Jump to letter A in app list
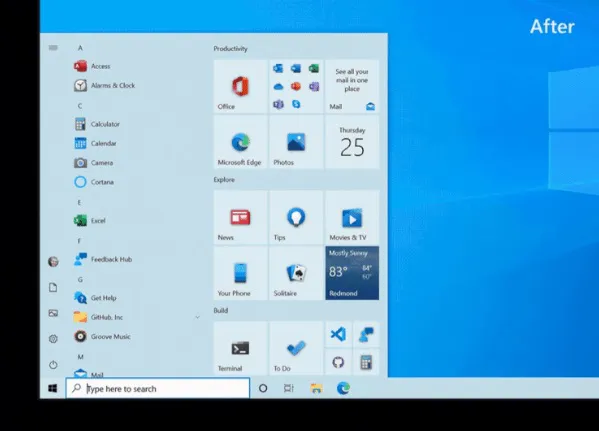Viewport: 599px width, 431px height. coord(80,48)
